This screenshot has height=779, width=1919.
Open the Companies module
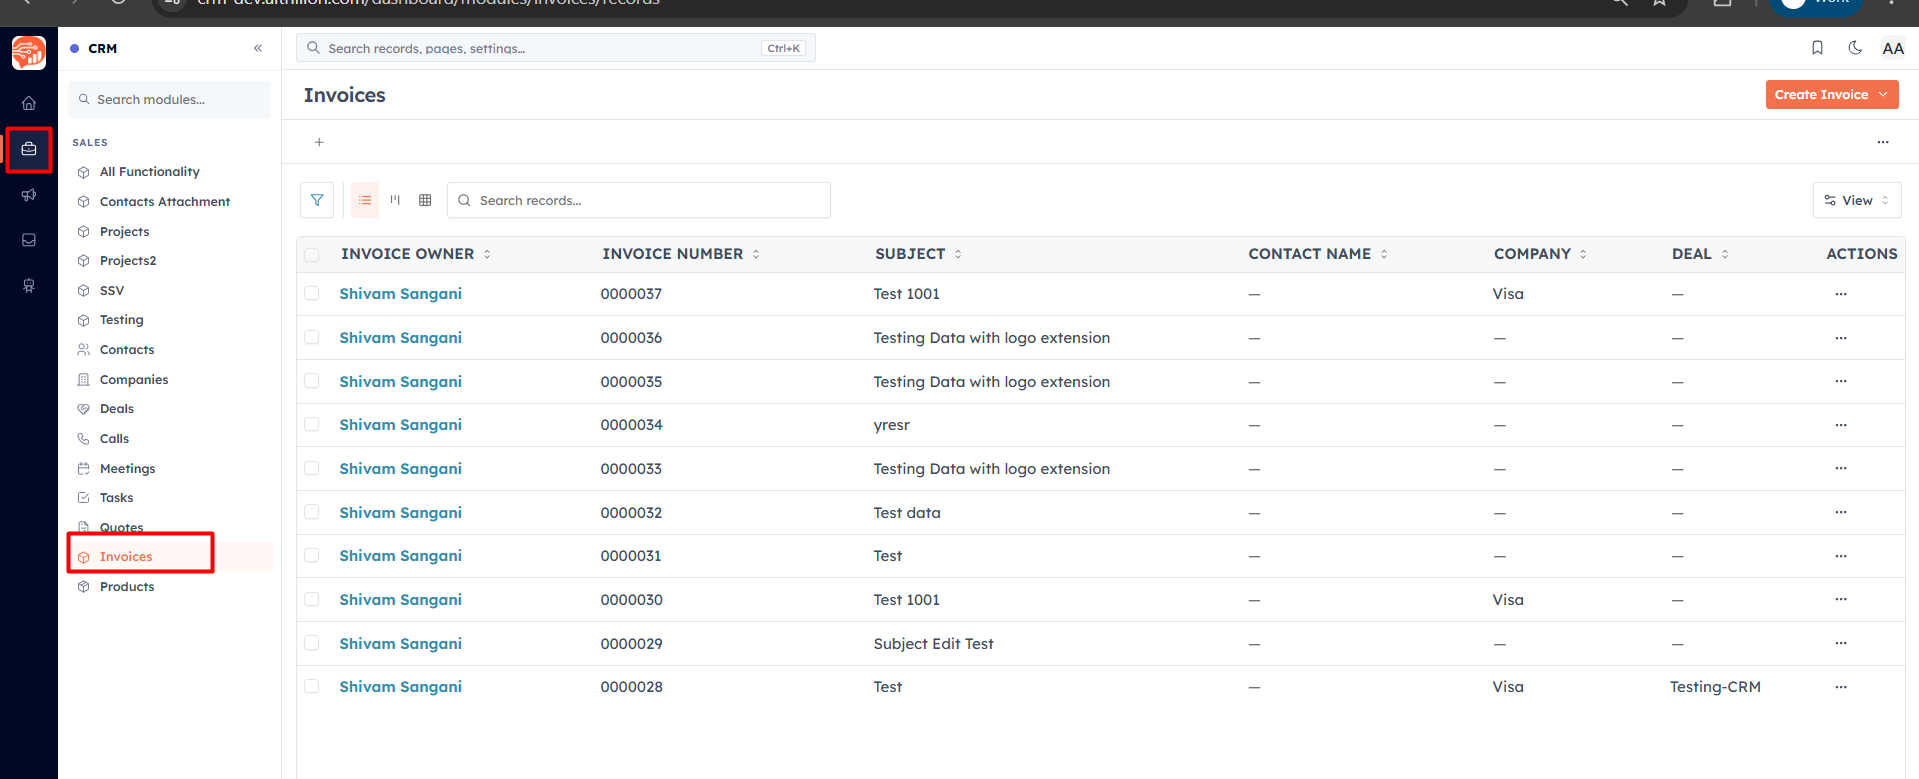(x=134, y=380)
